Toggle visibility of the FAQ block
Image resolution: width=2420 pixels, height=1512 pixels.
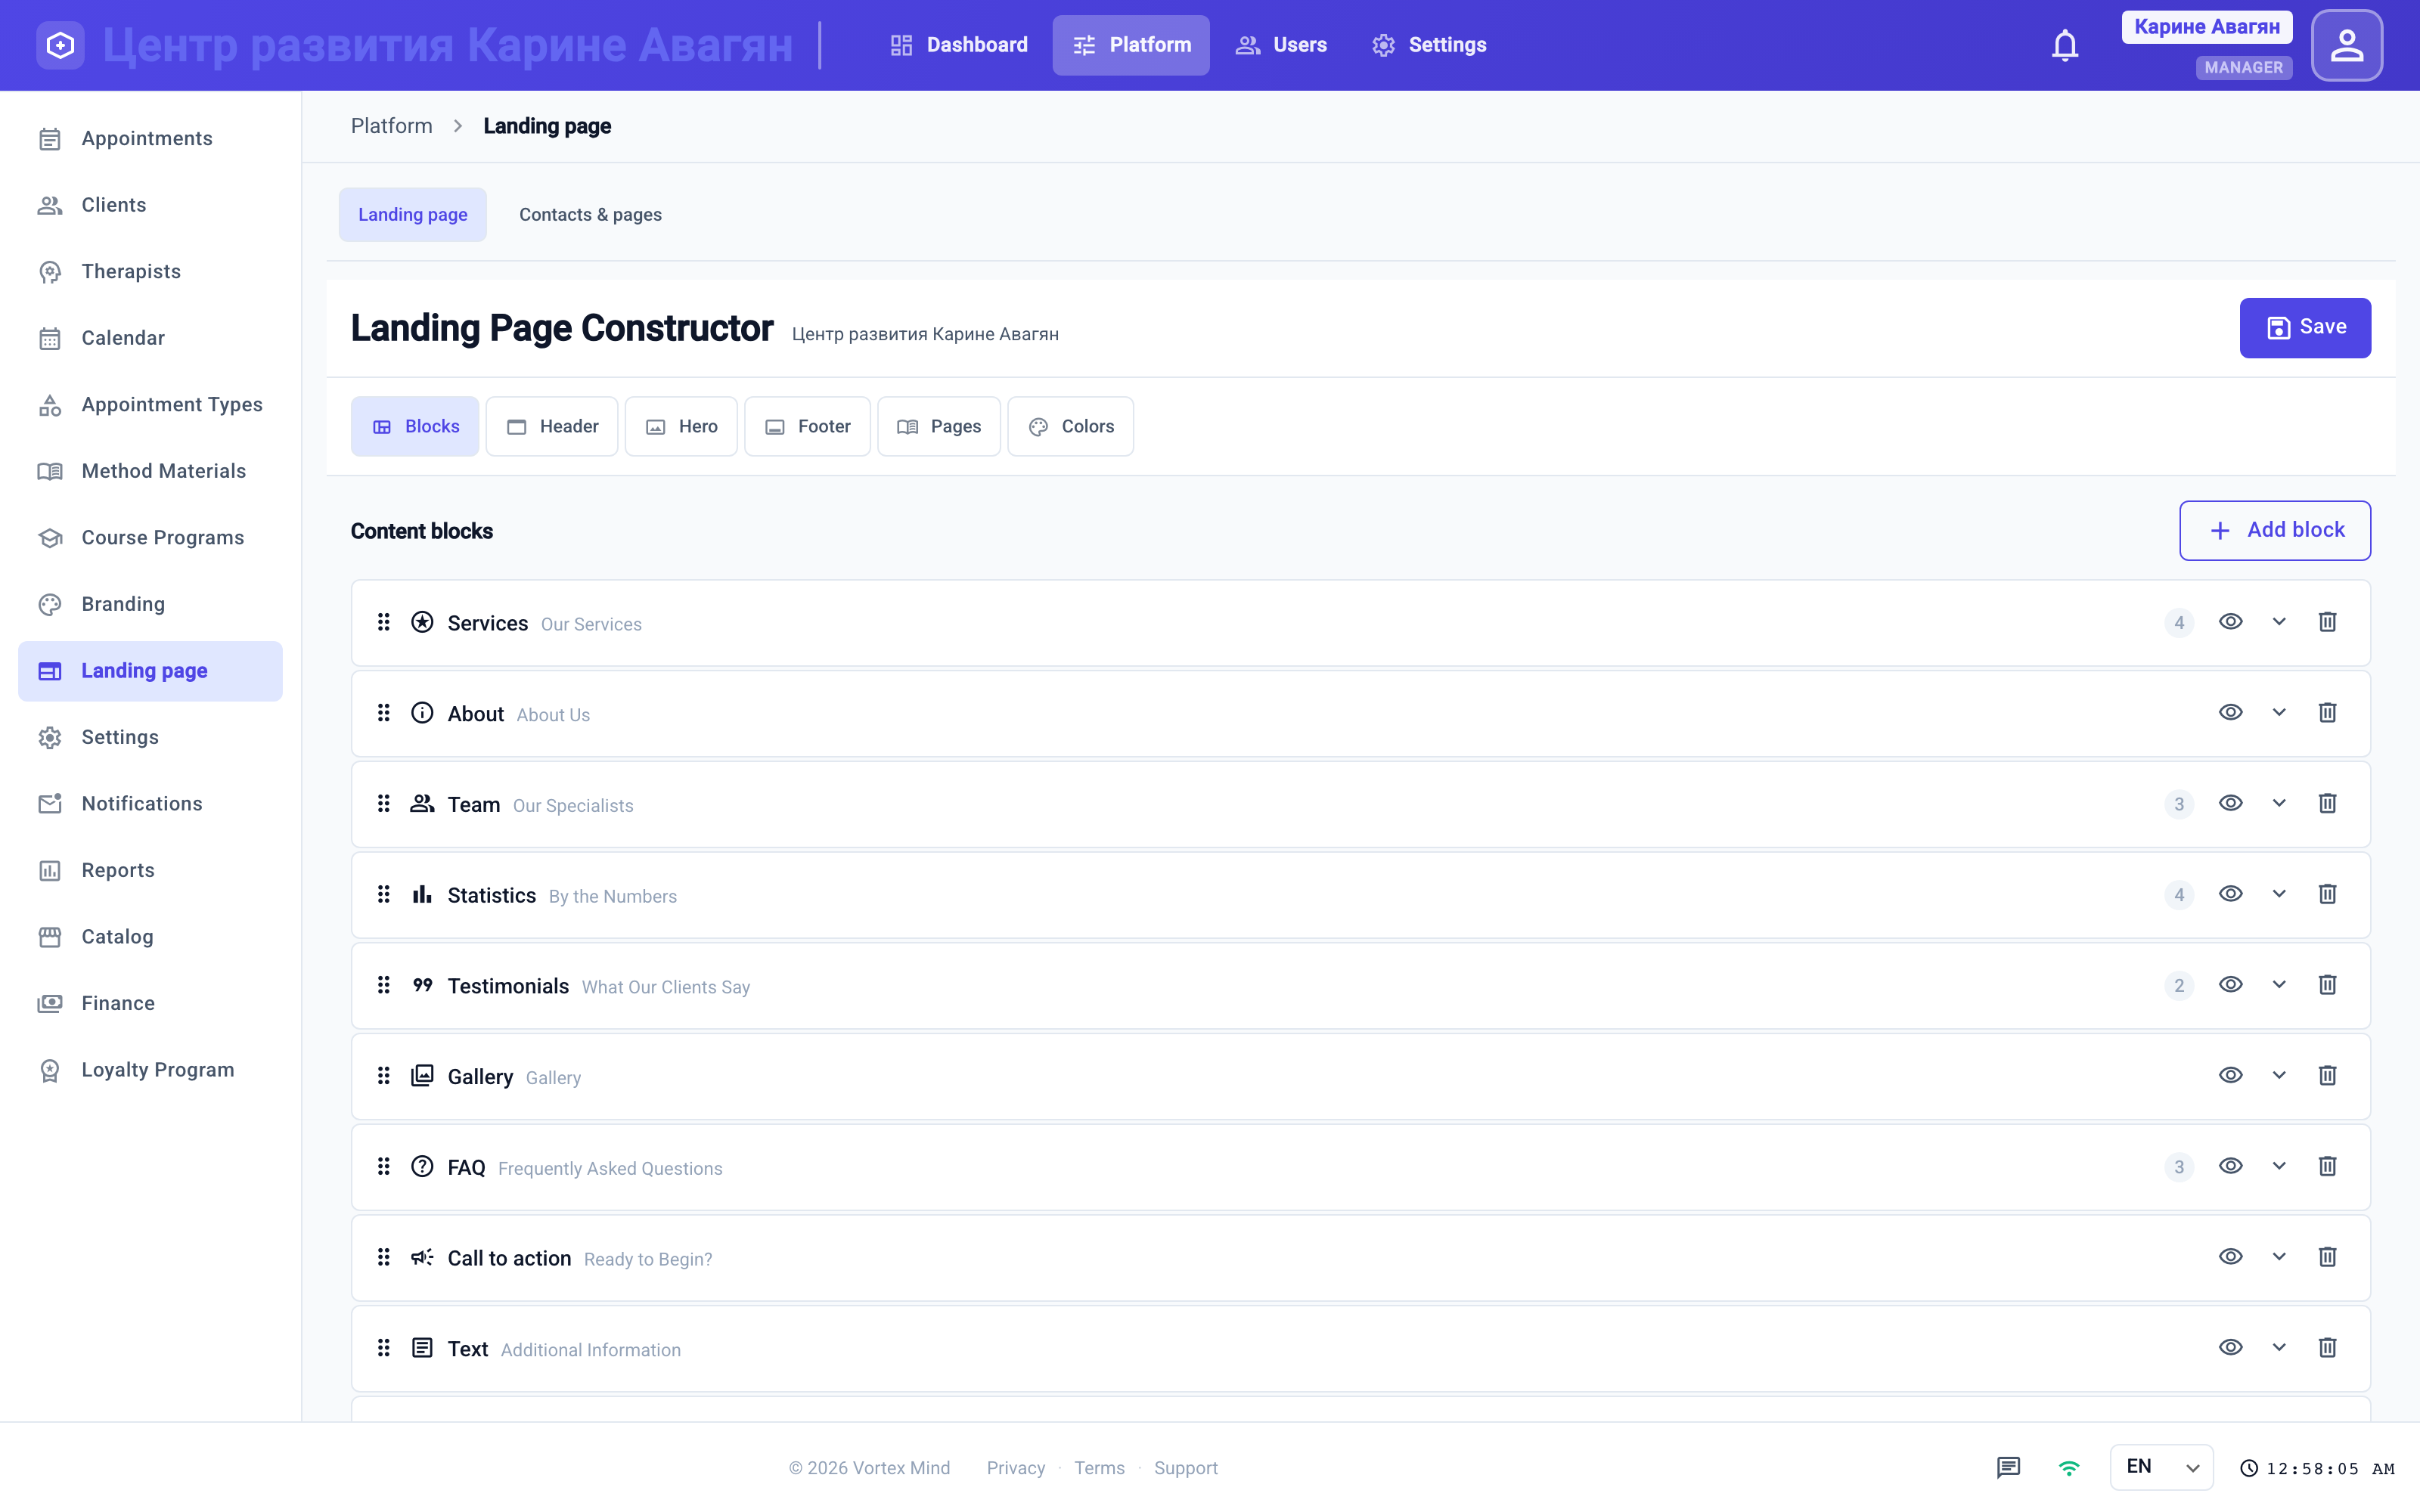tap(2230, 1167)
